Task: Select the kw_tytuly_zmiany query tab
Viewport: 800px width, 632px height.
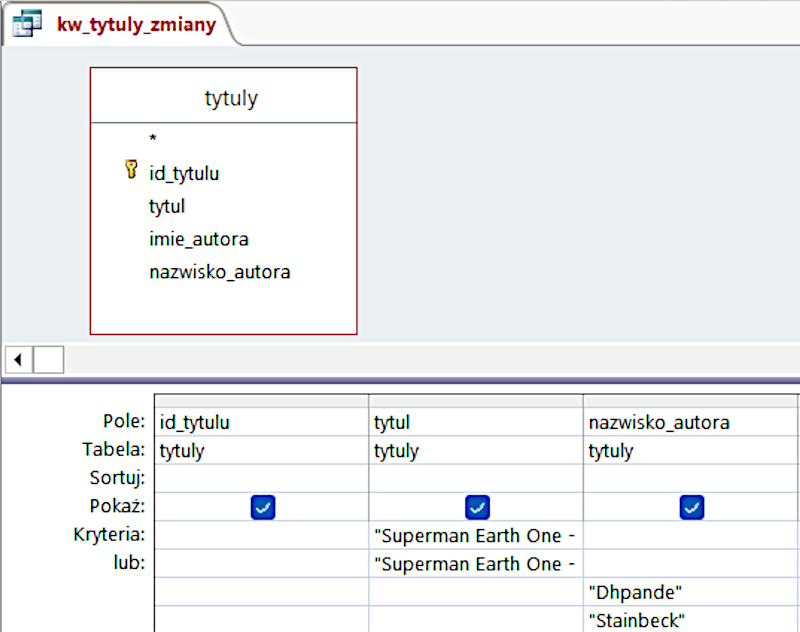Action: pos(136,24)
